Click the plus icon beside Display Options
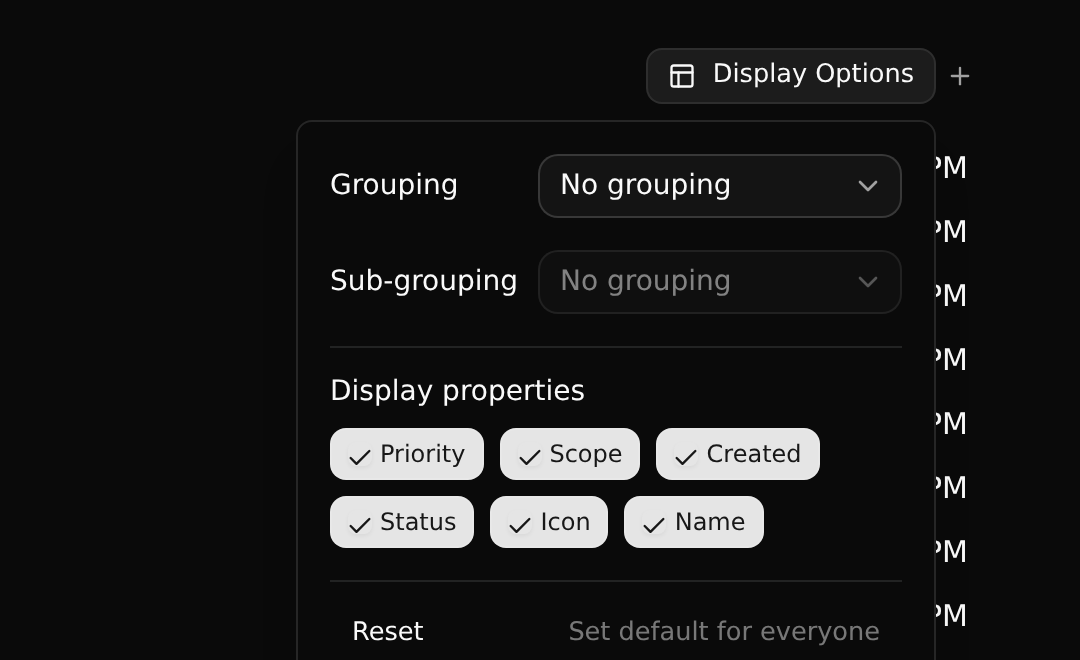 [959, 76]
